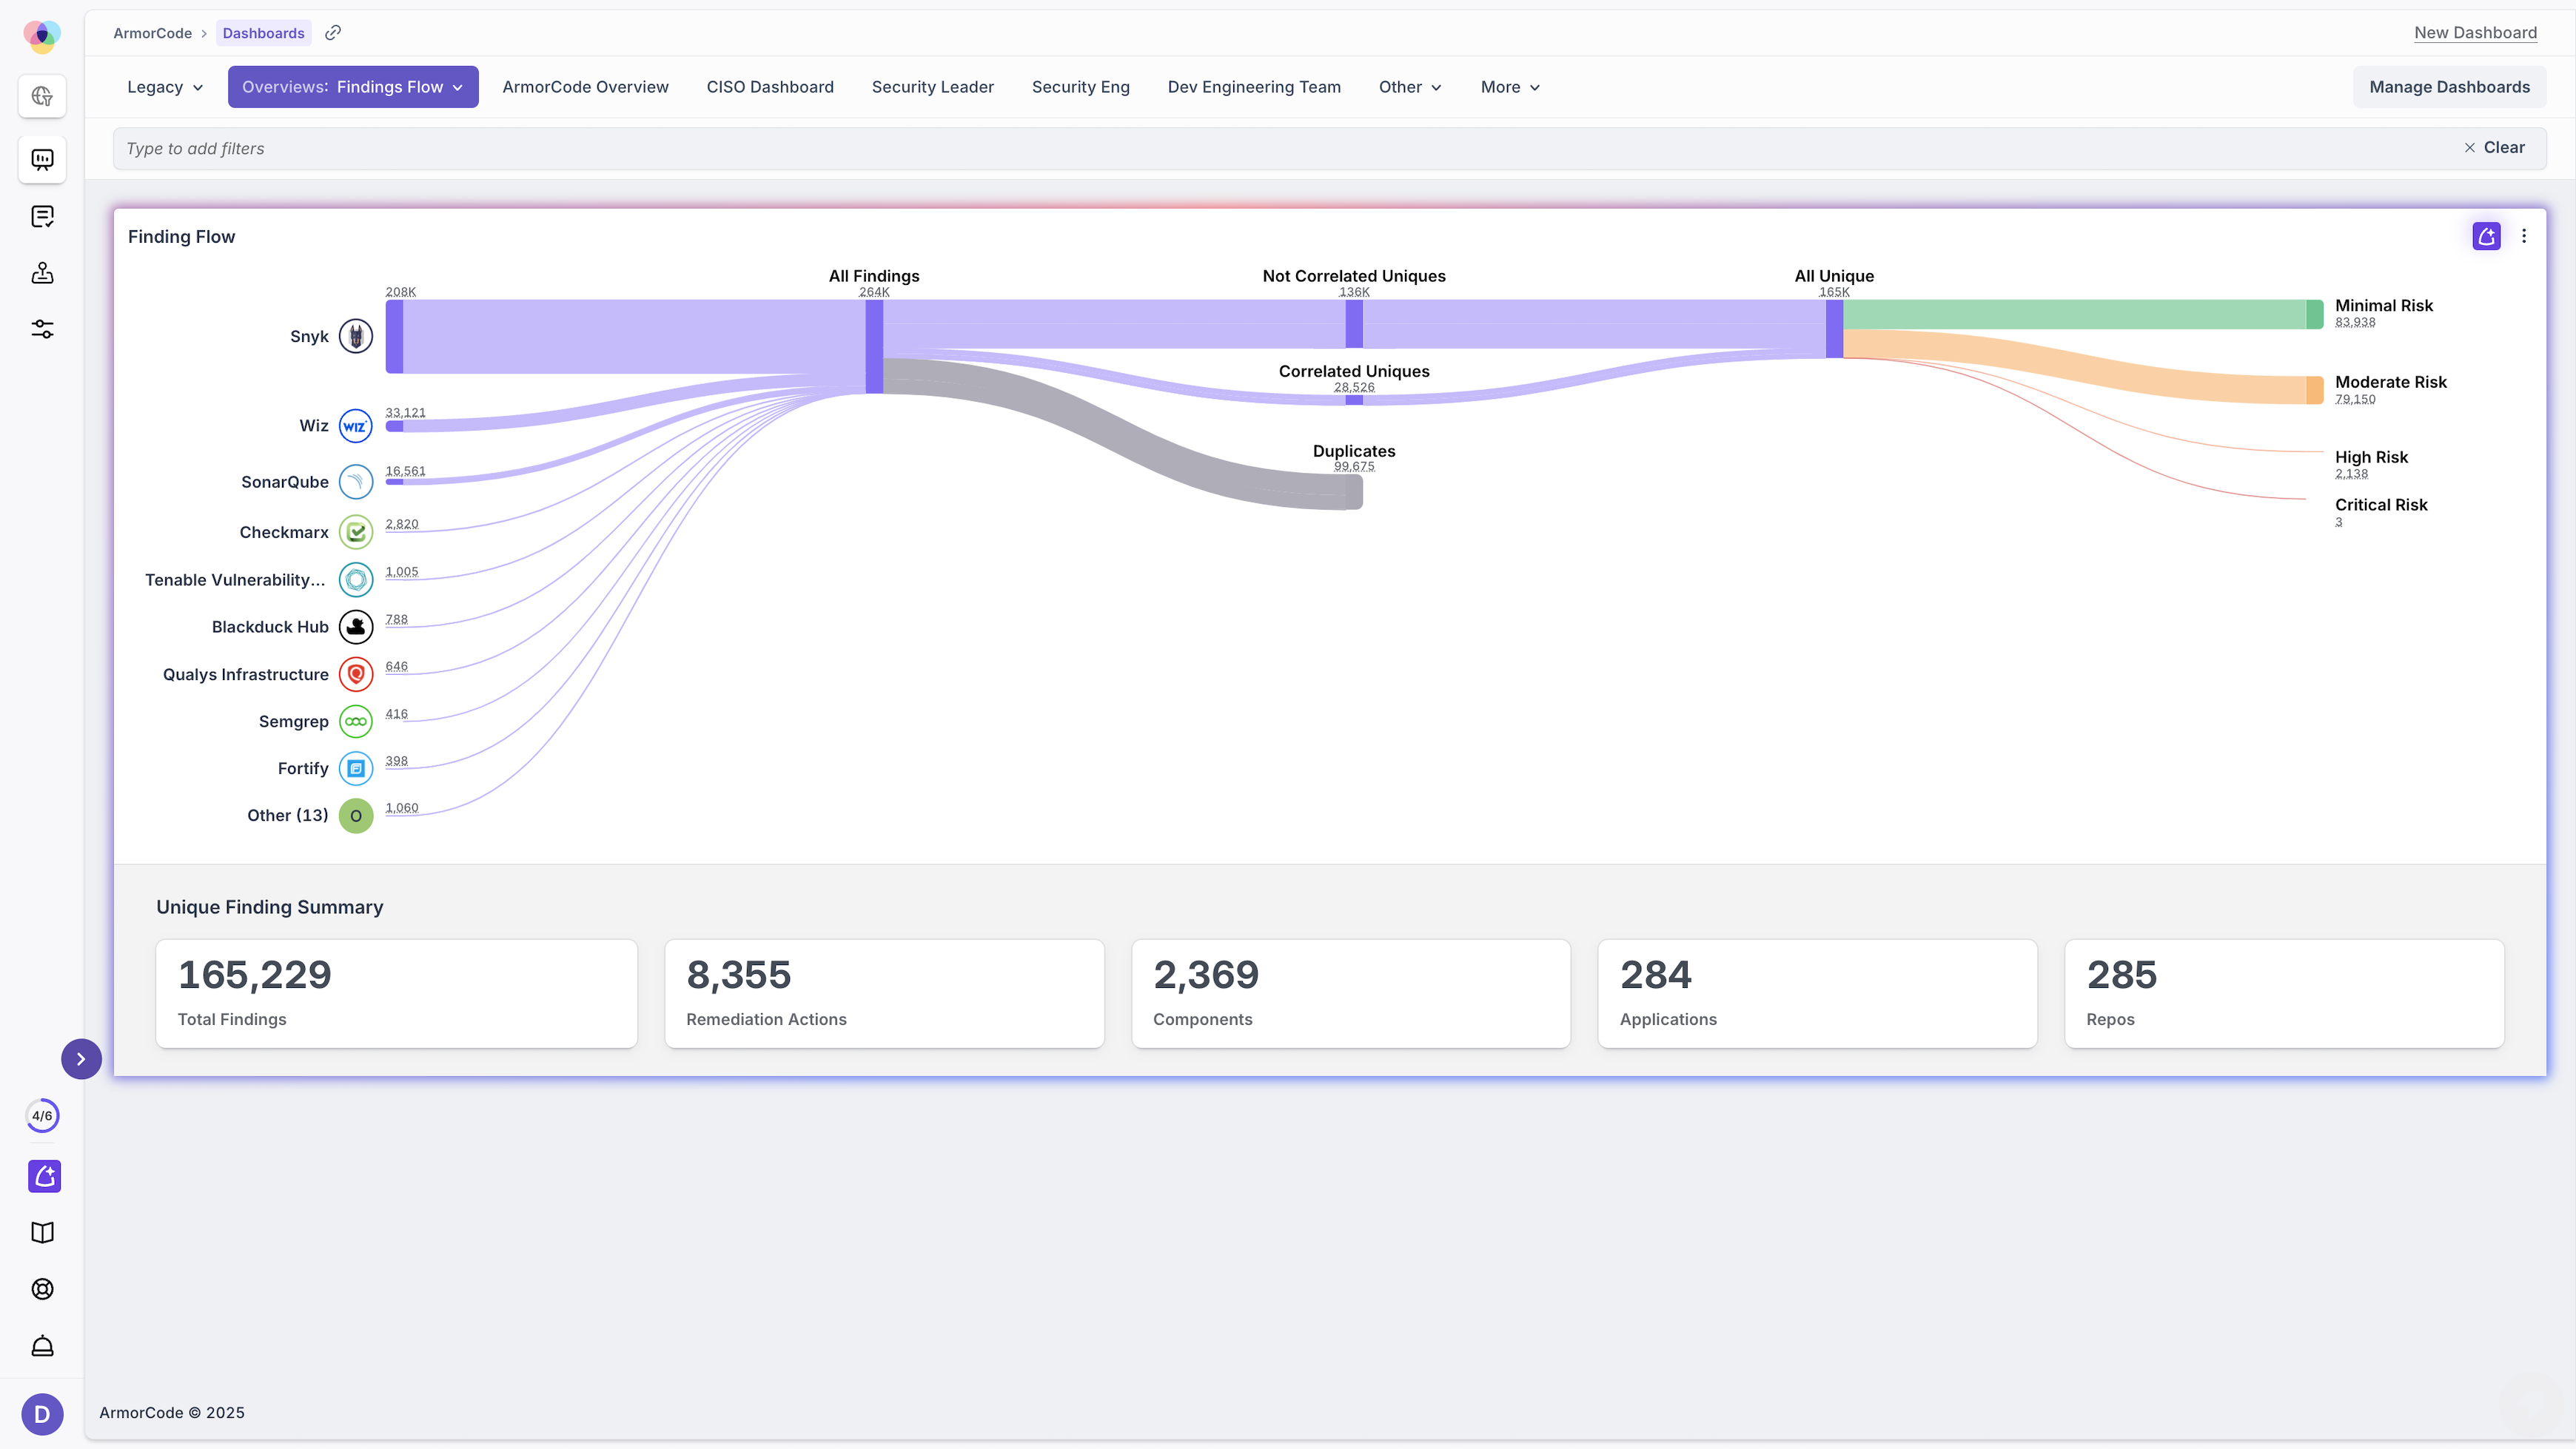2576x1449 pixels.
Task: Click the Critical Risk label
Action: coord(2381,505)
